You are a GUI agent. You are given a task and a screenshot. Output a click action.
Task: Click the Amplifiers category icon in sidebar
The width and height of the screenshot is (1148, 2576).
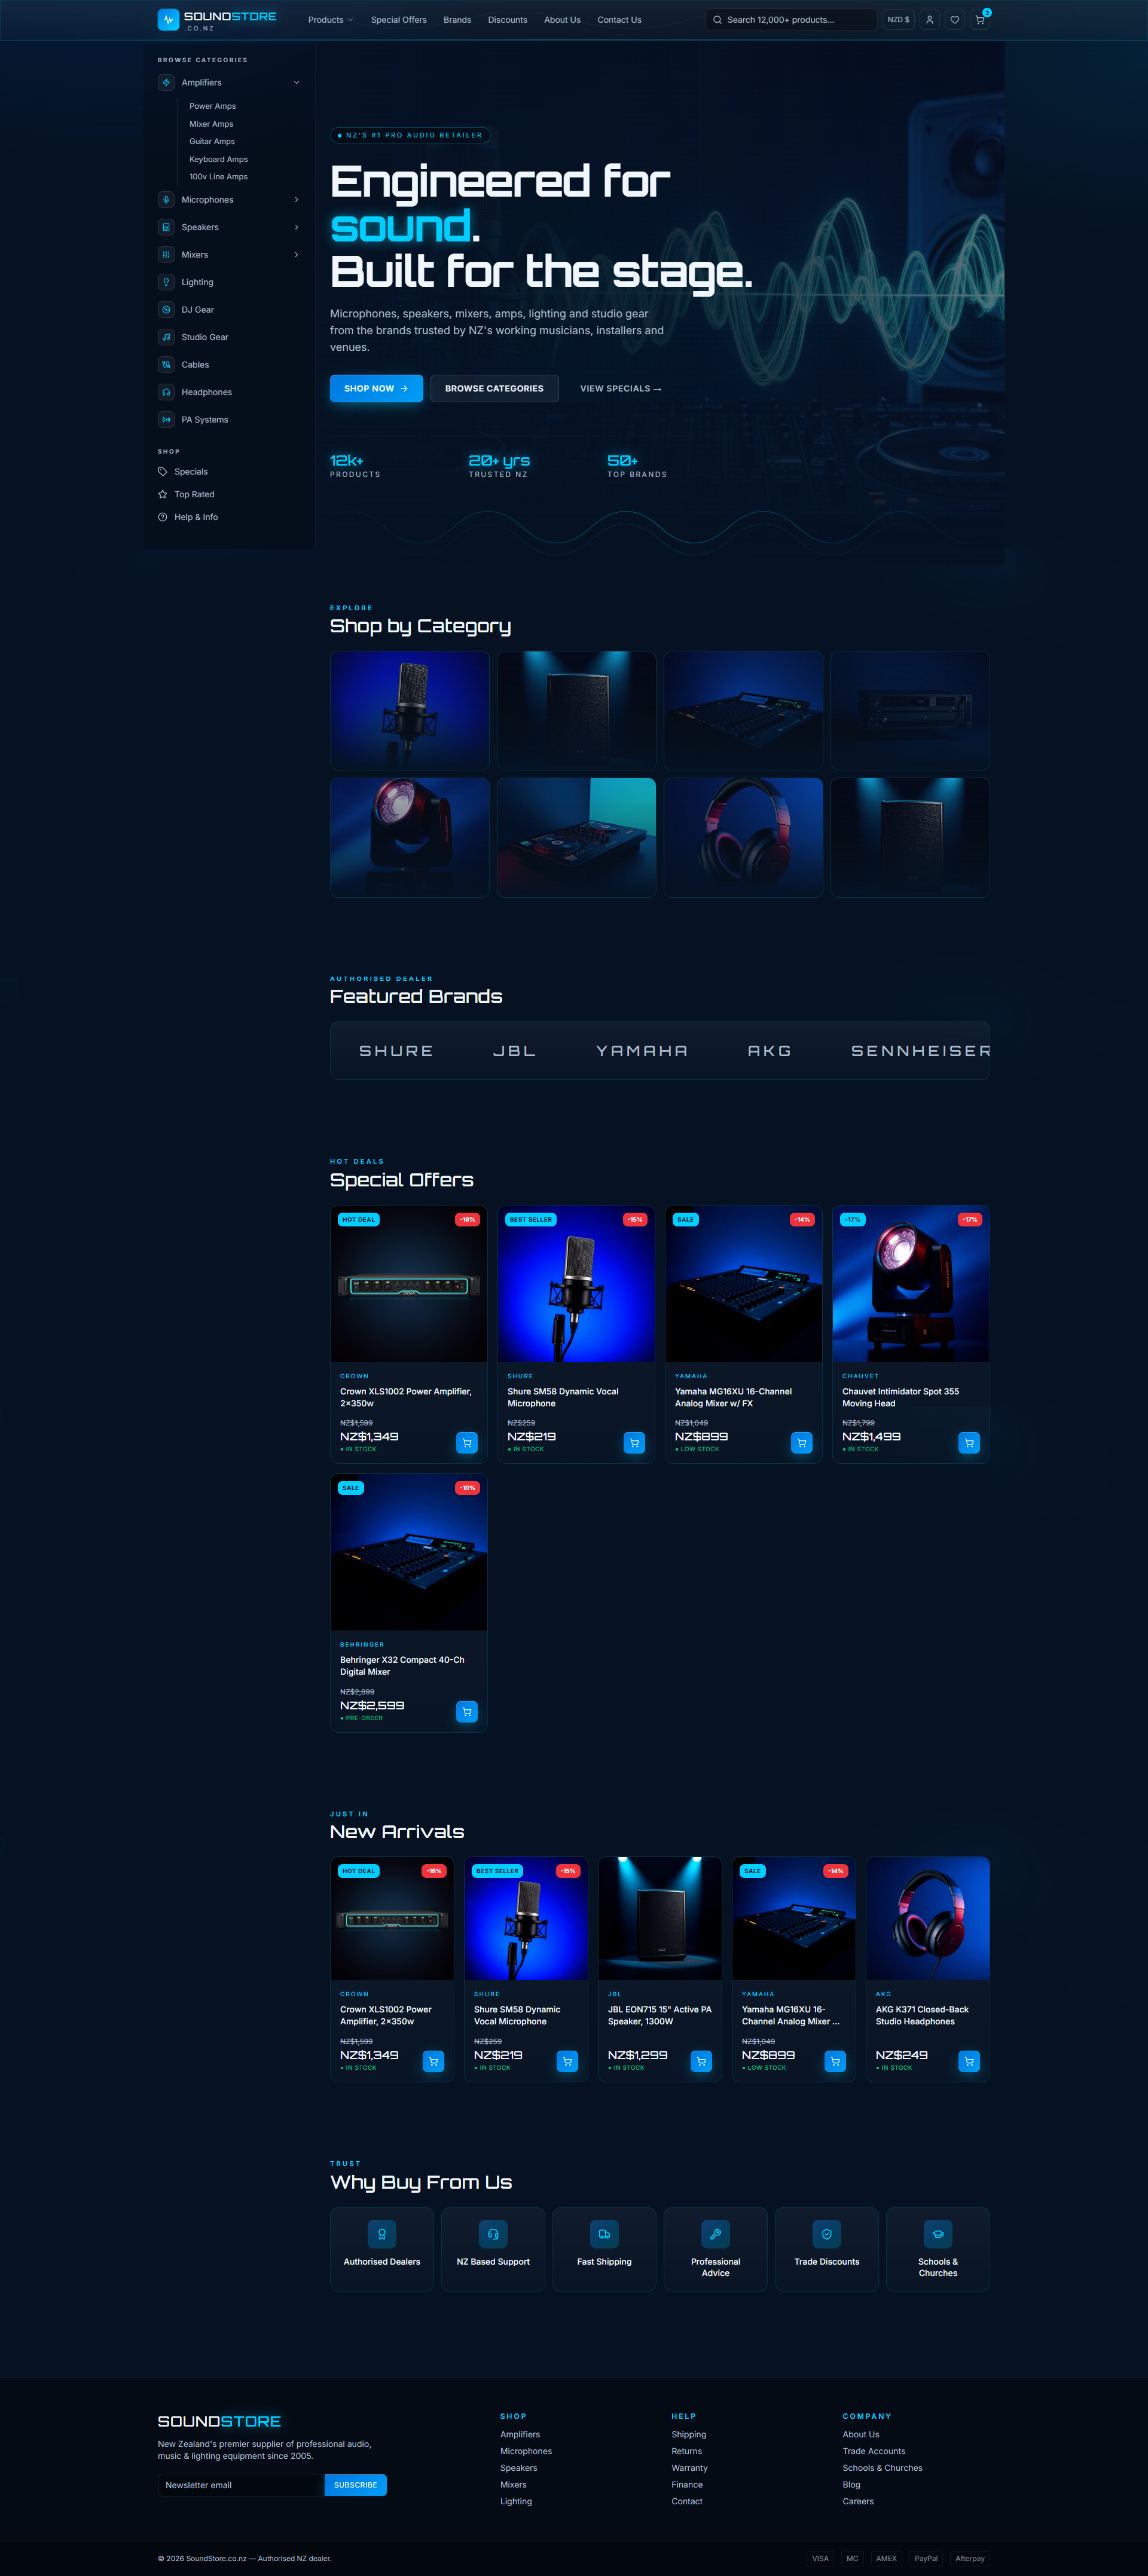pos(166,83)
